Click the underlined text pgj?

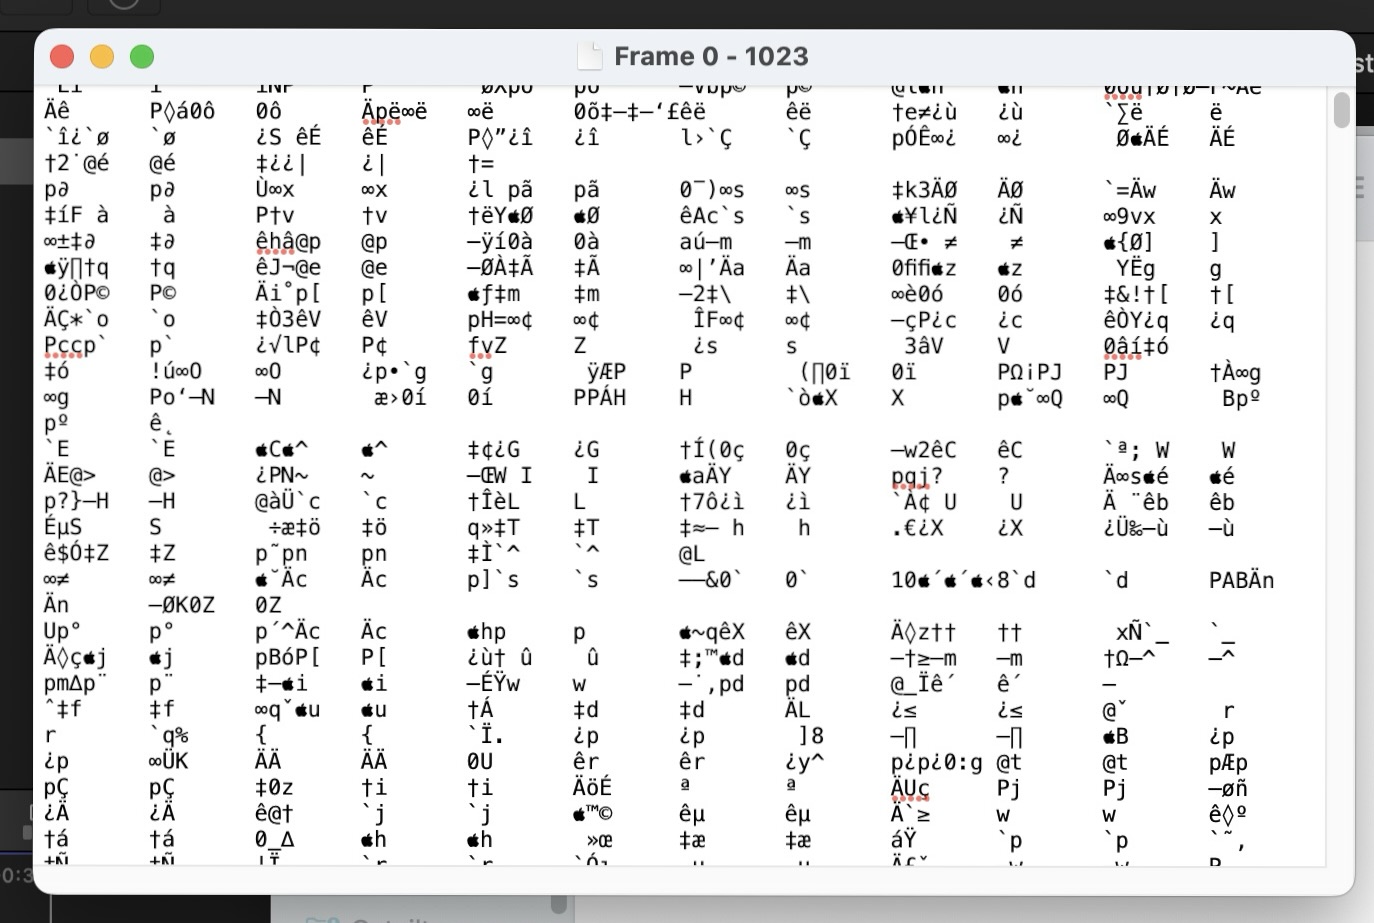[x=917, y=476]
